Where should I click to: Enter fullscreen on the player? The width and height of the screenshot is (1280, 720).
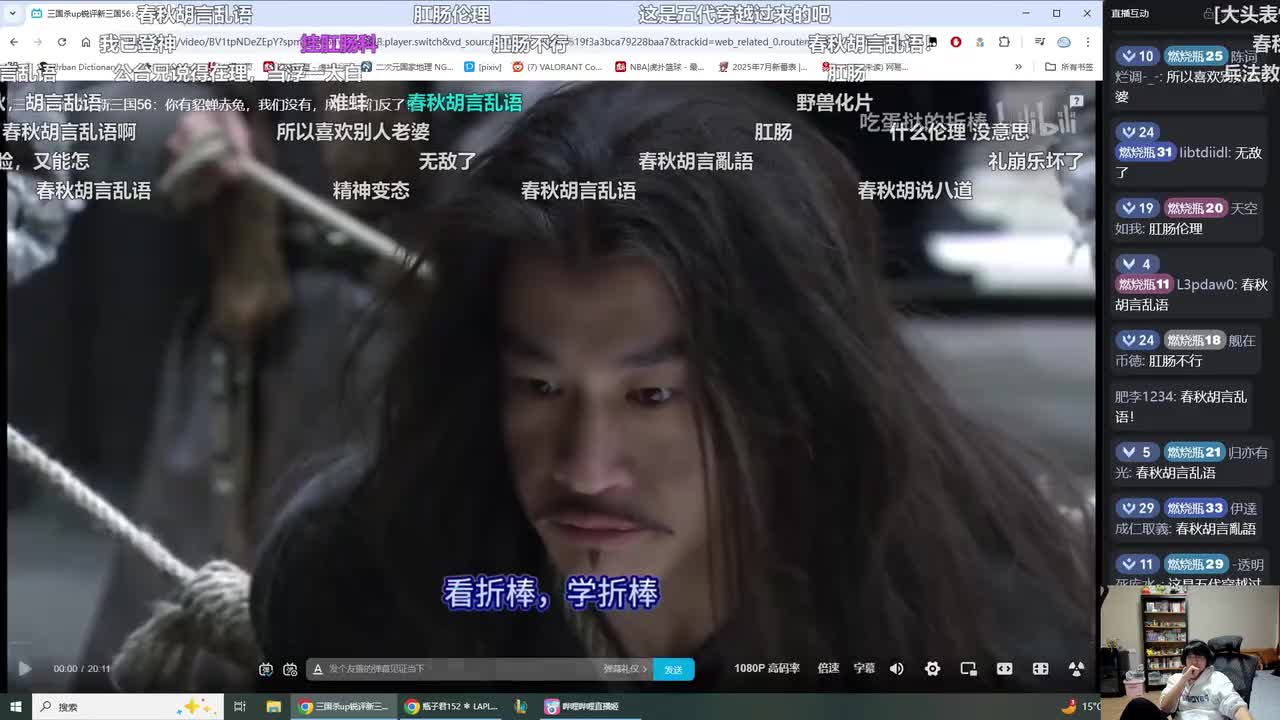[1076, 669]
